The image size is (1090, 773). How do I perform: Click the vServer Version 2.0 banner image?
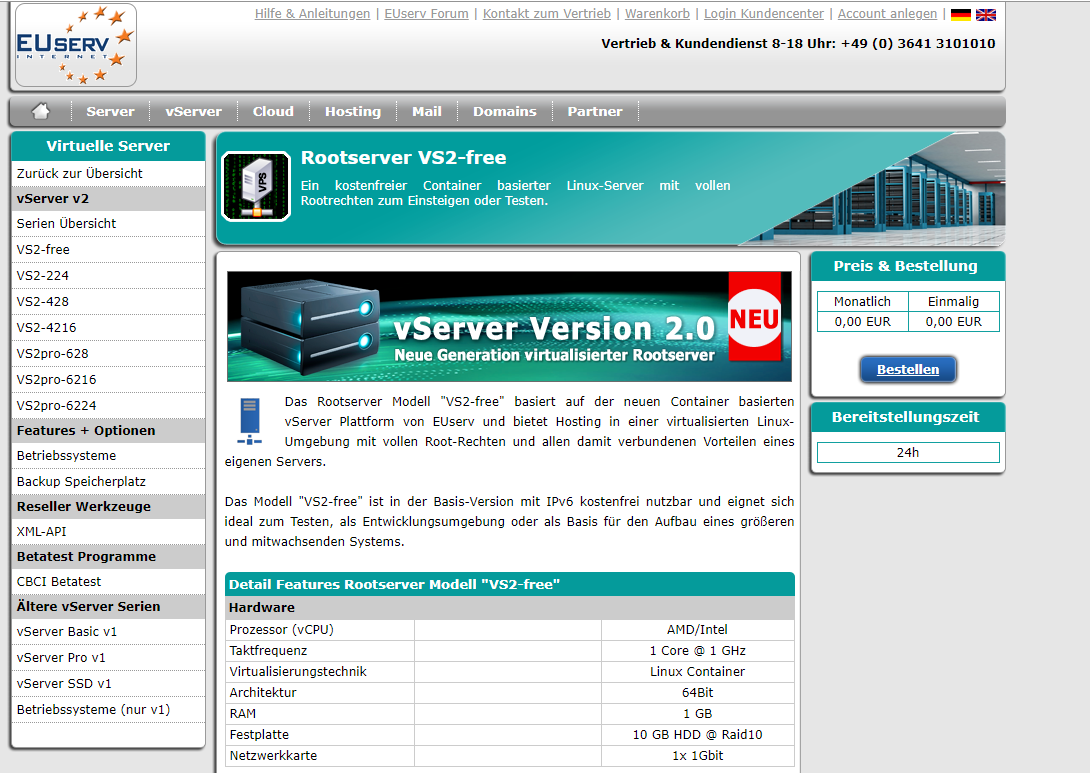pyautogui.click(x=510, y=326)
